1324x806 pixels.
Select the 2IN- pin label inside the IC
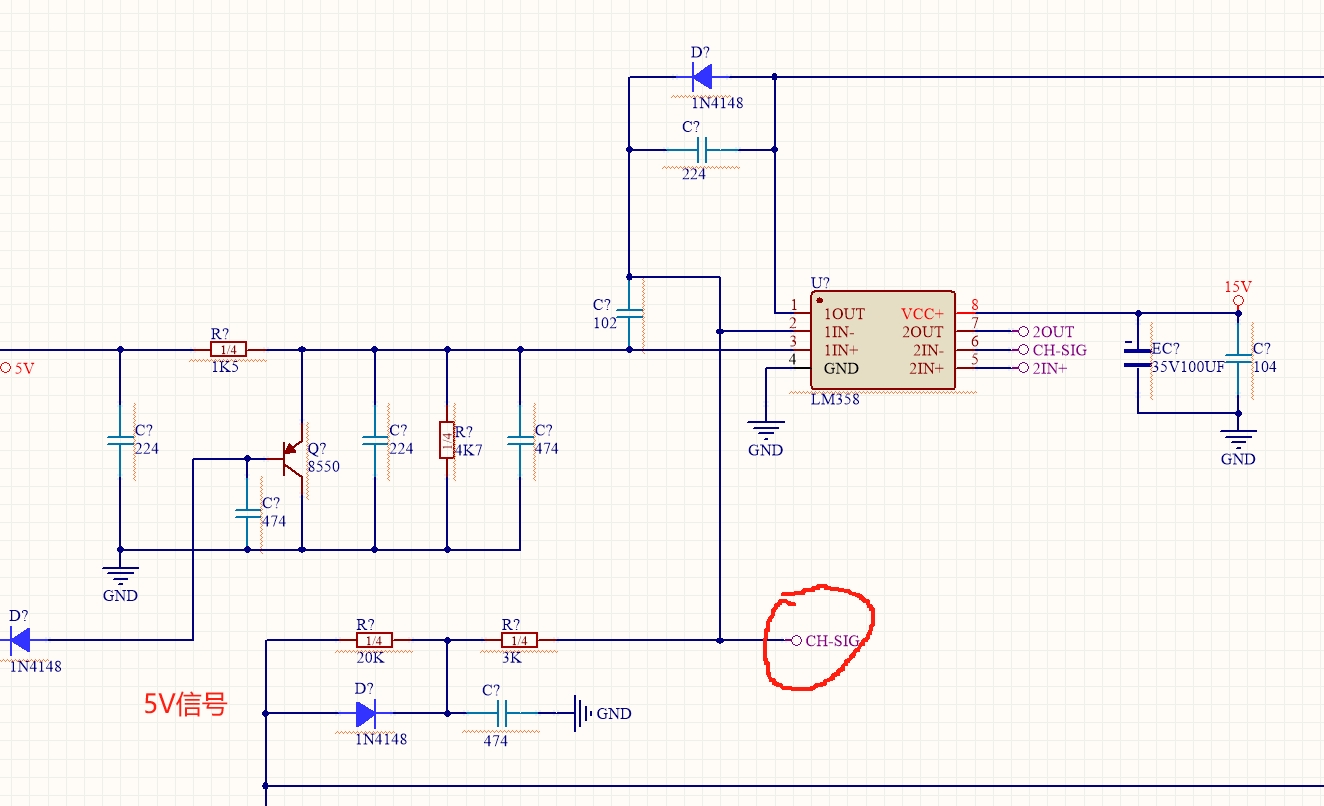pyautogui.click(x=927, y=350)
